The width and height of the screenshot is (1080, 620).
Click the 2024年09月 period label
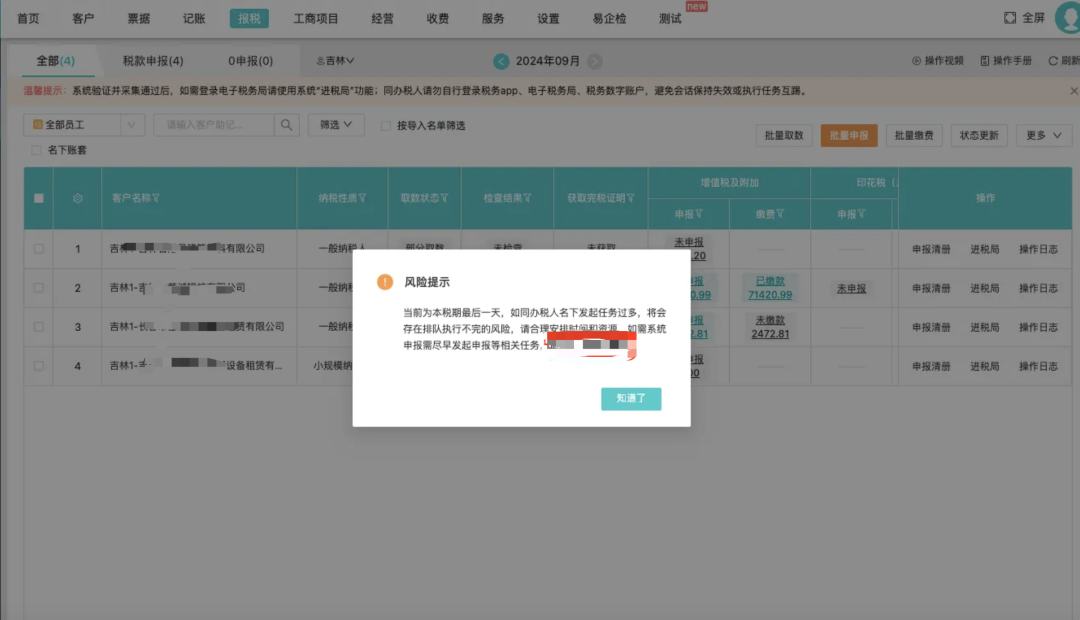pos(548,61)
